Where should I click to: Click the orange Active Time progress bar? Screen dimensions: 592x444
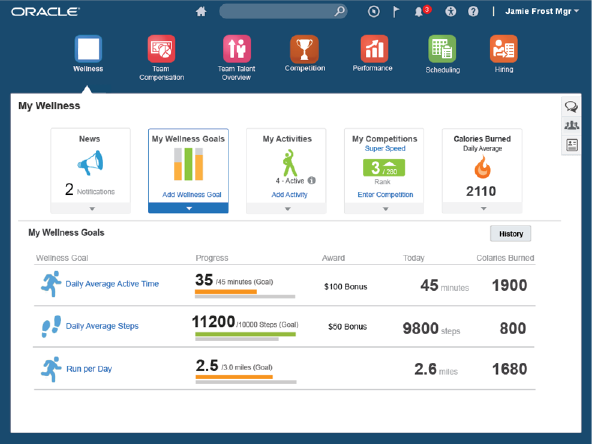click(226, 291)
